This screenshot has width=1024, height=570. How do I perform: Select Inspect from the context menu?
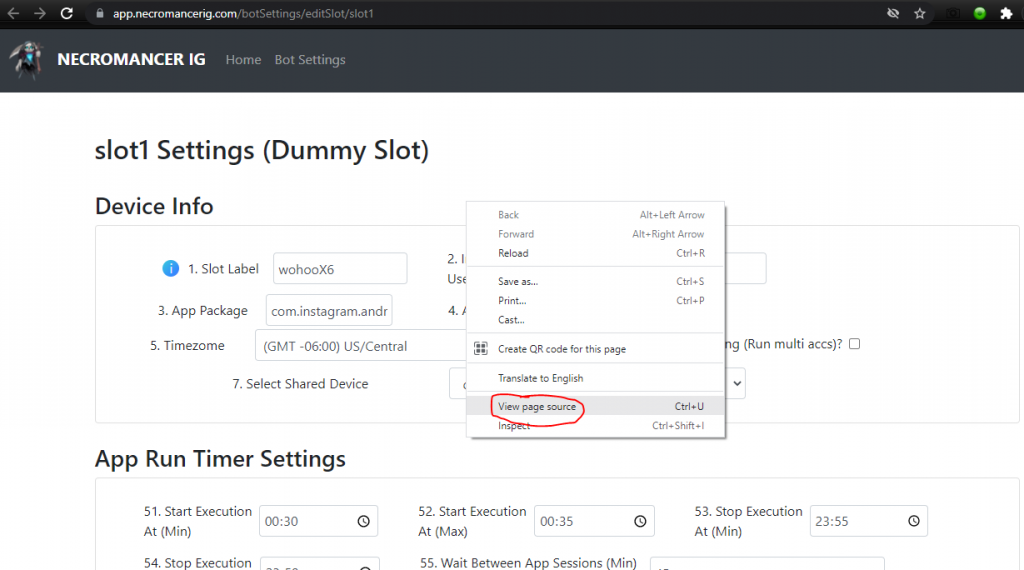click(x=596, y=426)
